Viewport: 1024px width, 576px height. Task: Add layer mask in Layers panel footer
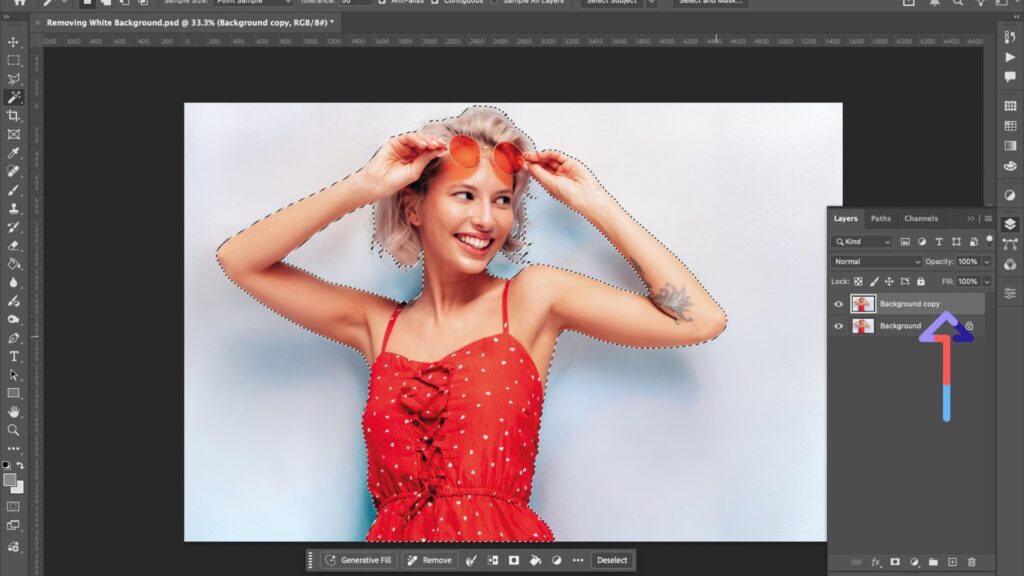click(x=895, y=562)
